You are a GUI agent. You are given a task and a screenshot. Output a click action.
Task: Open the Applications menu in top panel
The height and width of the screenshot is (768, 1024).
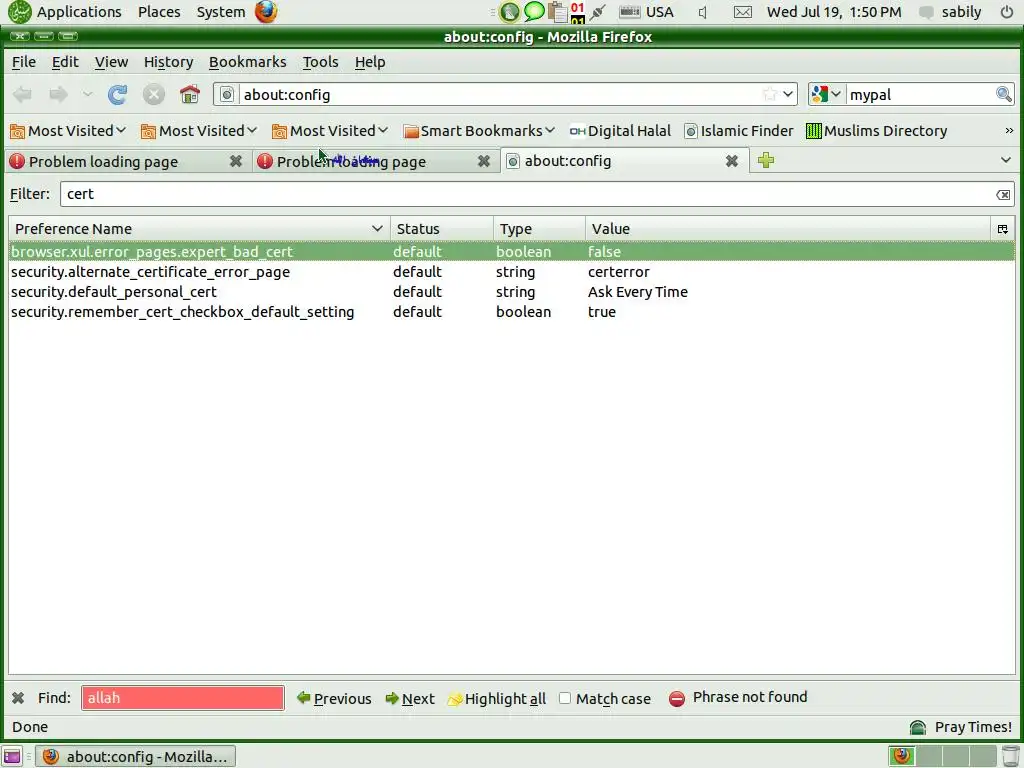tap(78, 12)
